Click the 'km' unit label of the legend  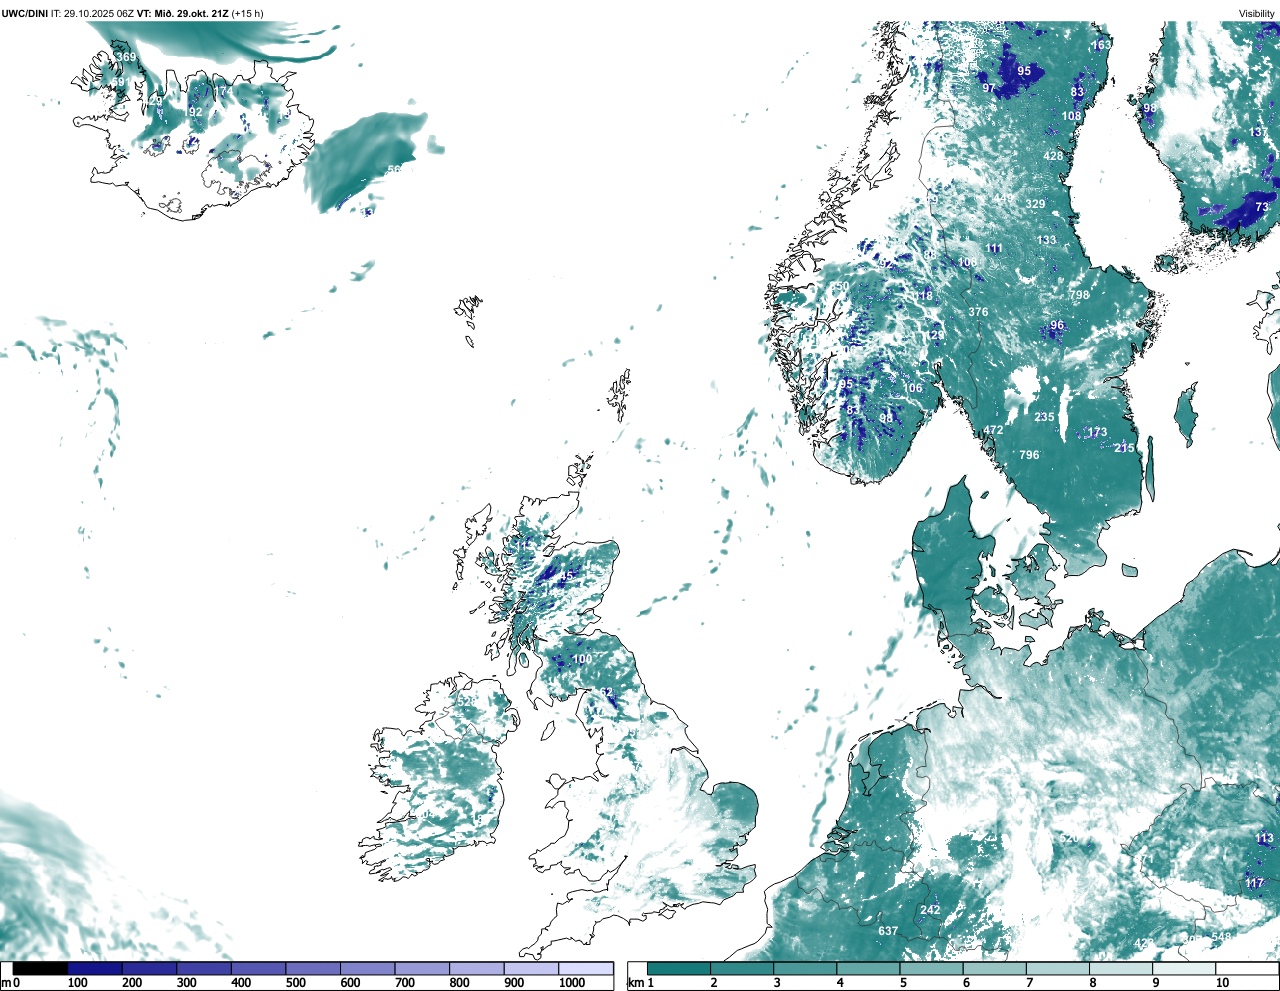[634, 983]
